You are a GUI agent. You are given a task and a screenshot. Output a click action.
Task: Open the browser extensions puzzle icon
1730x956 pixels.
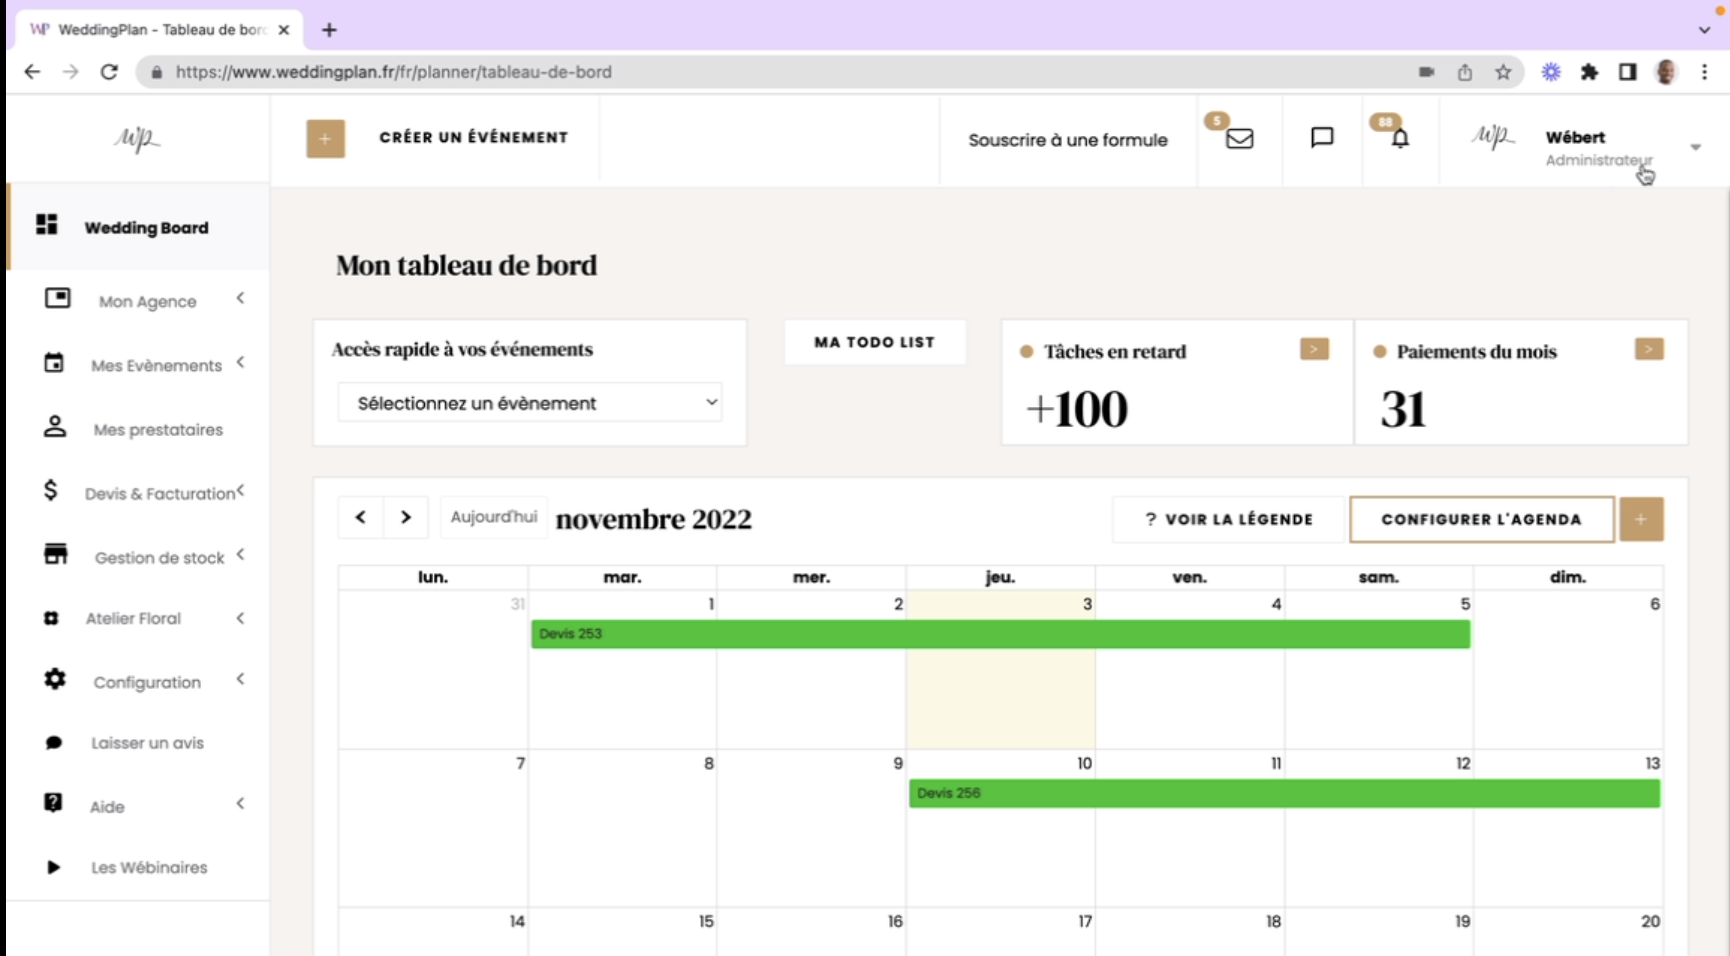[x=1588, y=72]
